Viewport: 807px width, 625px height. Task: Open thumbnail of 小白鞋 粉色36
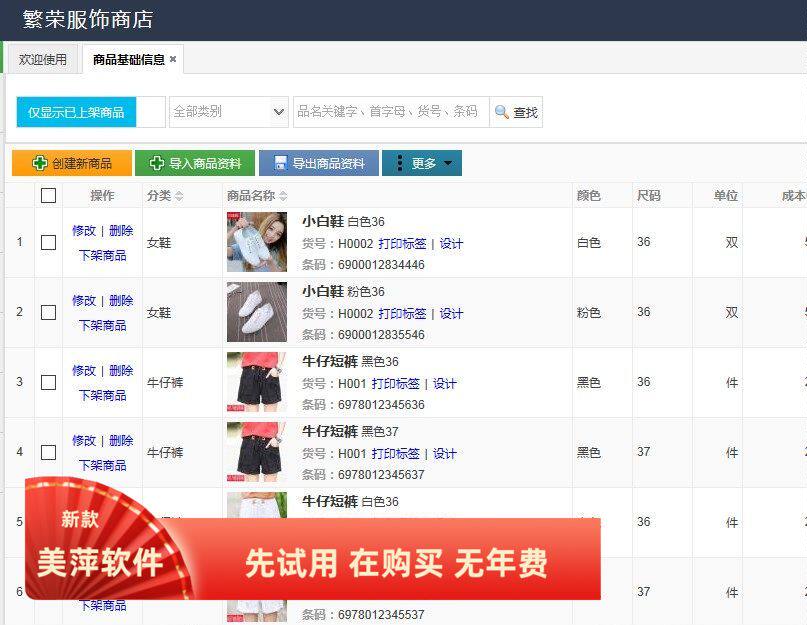257,312
